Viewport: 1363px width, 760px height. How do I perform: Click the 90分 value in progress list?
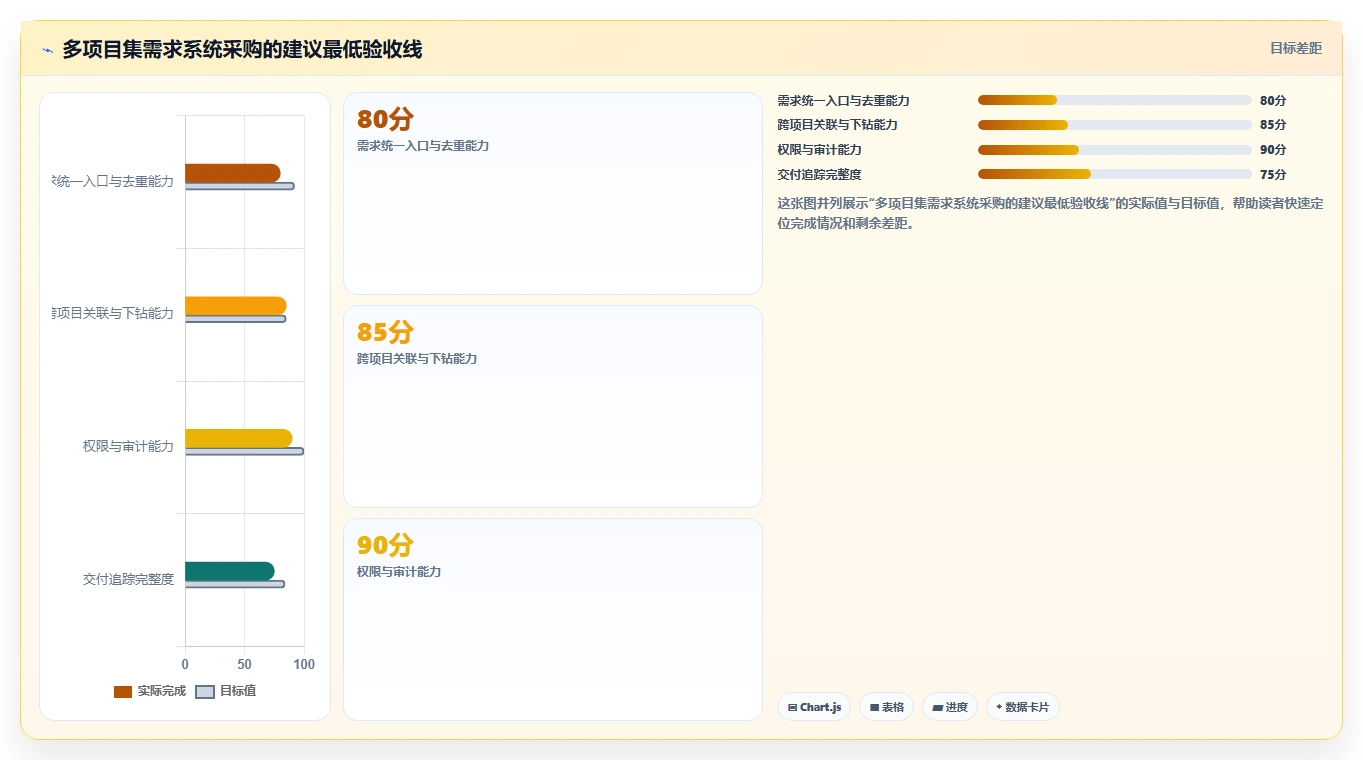point(1273,150)
